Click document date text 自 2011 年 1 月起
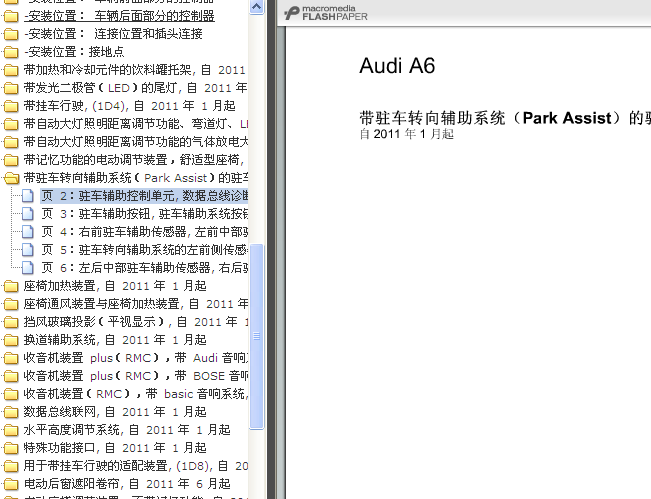651x499 pixels. tap(406, 134)
